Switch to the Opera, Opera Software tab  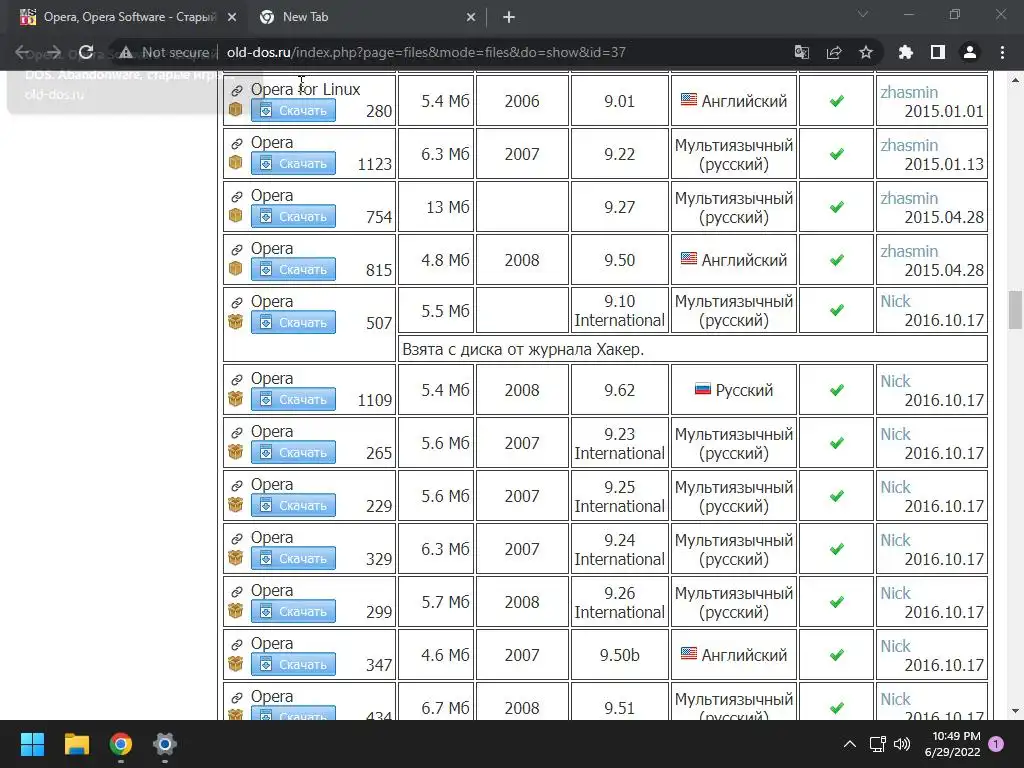tap(129, 17)
